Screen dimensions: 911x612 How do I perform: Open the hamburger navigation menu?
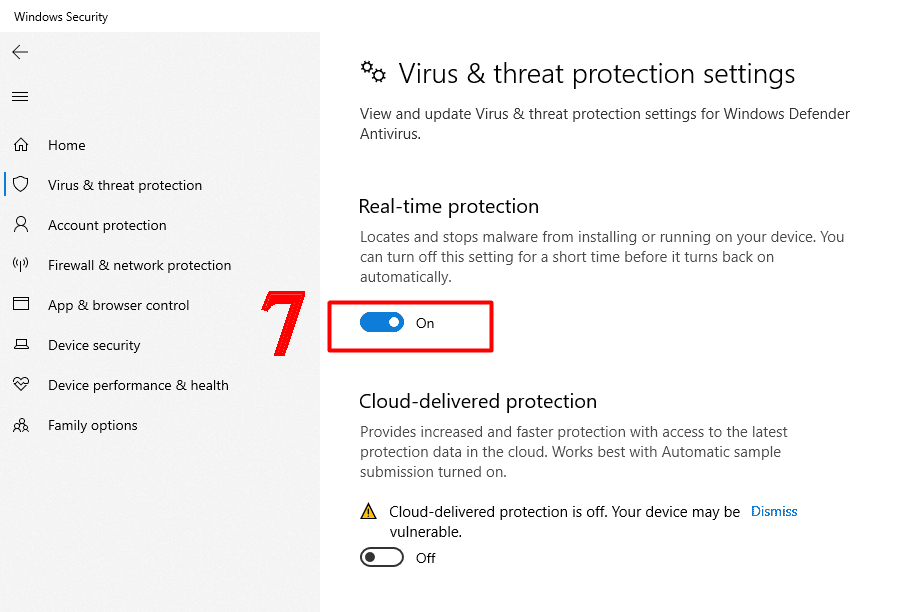pos(20,97)
